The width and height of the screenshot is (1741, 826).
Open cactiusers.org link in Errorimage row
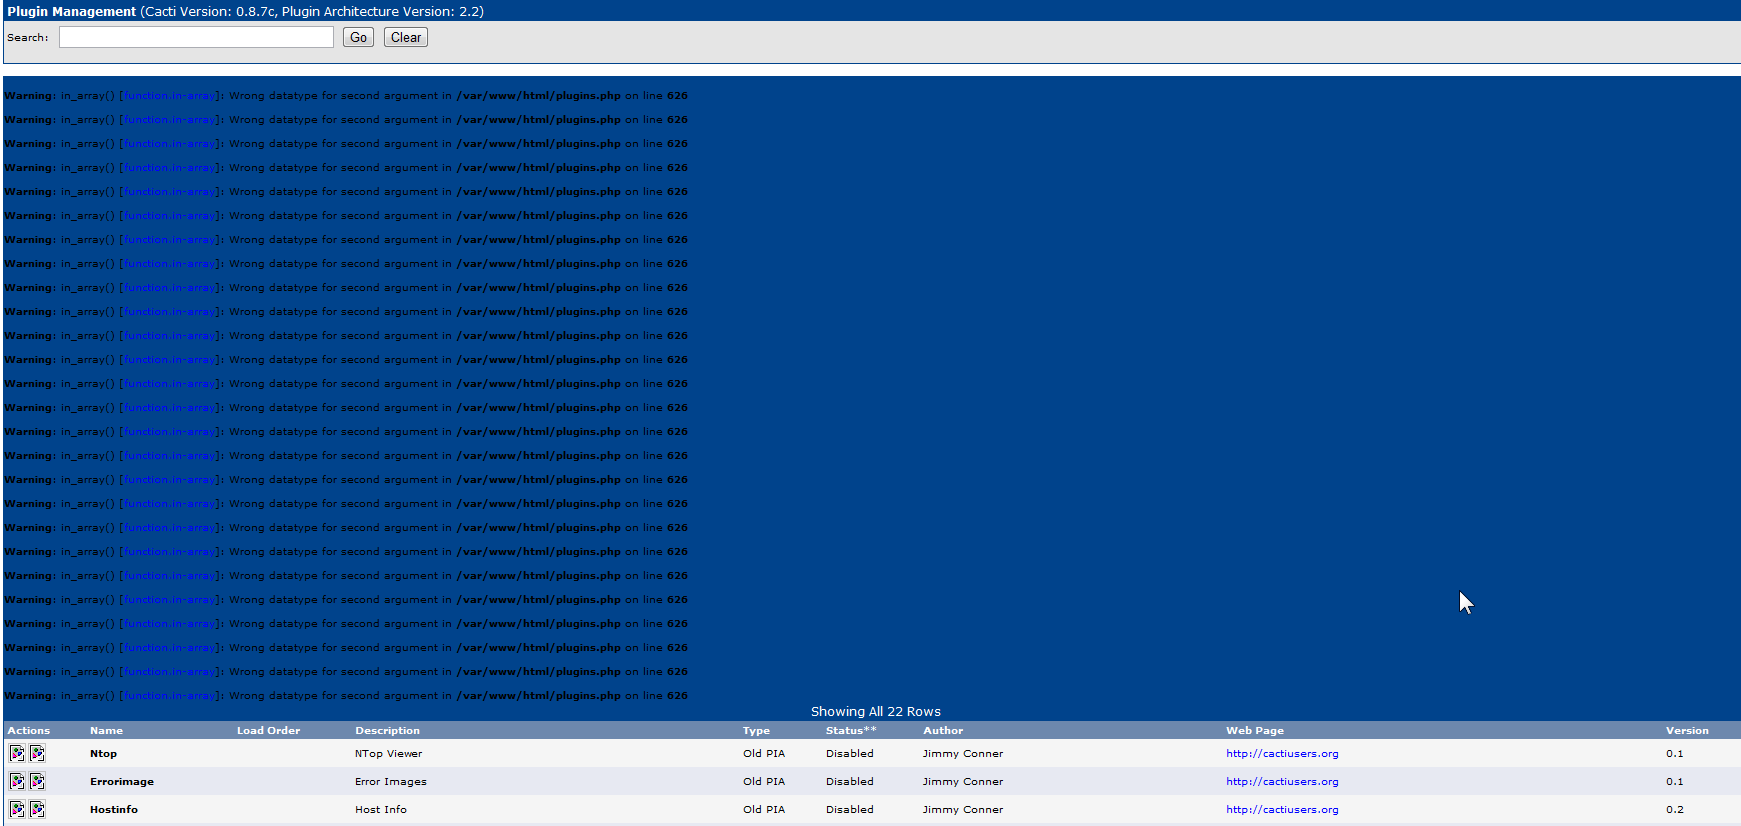pyautogui.click(x=1282, y=782)
